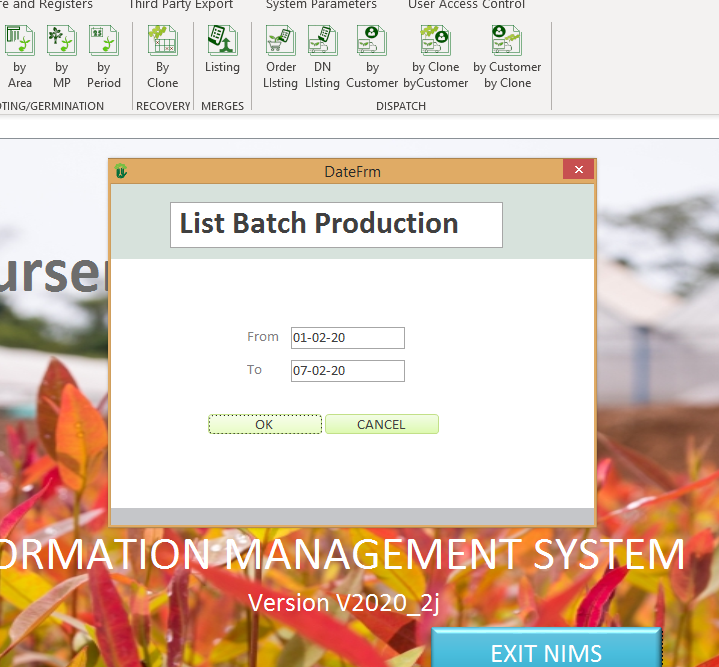Open the Dispatch Order Listing
Viewport: 719px width, 667px height.
[280, 57]
